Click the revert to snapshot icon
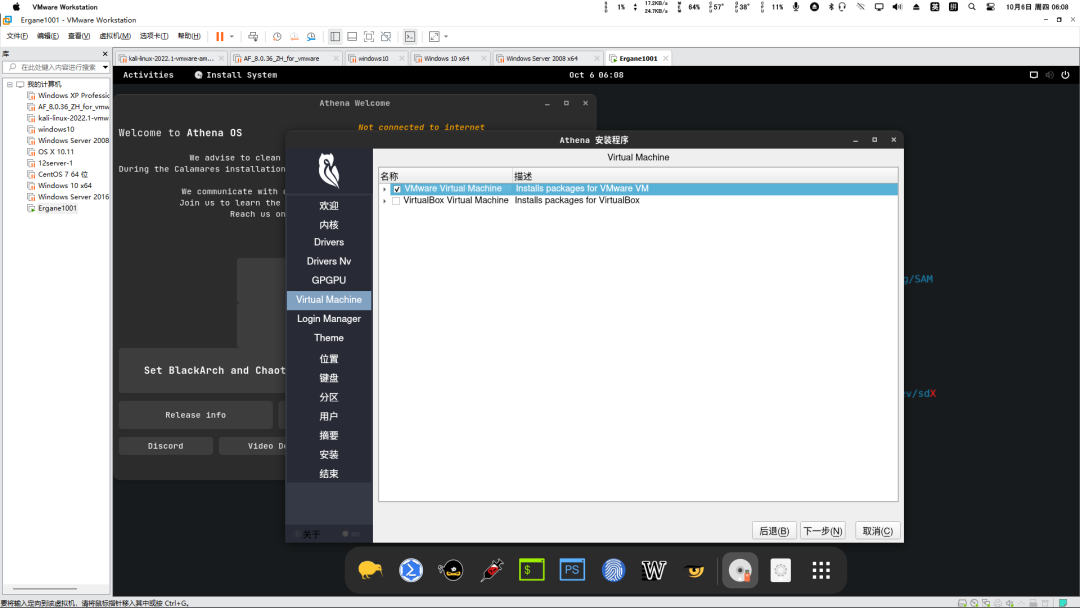Viewport: 1080px width, 608px height. point(294,36)
